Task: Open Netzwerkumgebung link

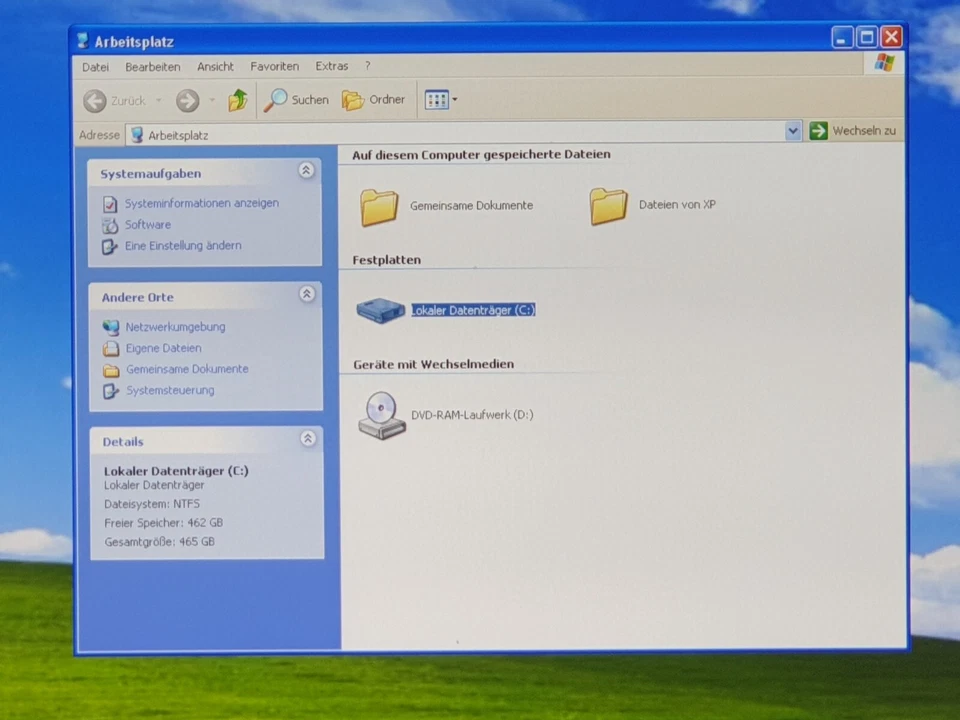Action: pos(175,327)
